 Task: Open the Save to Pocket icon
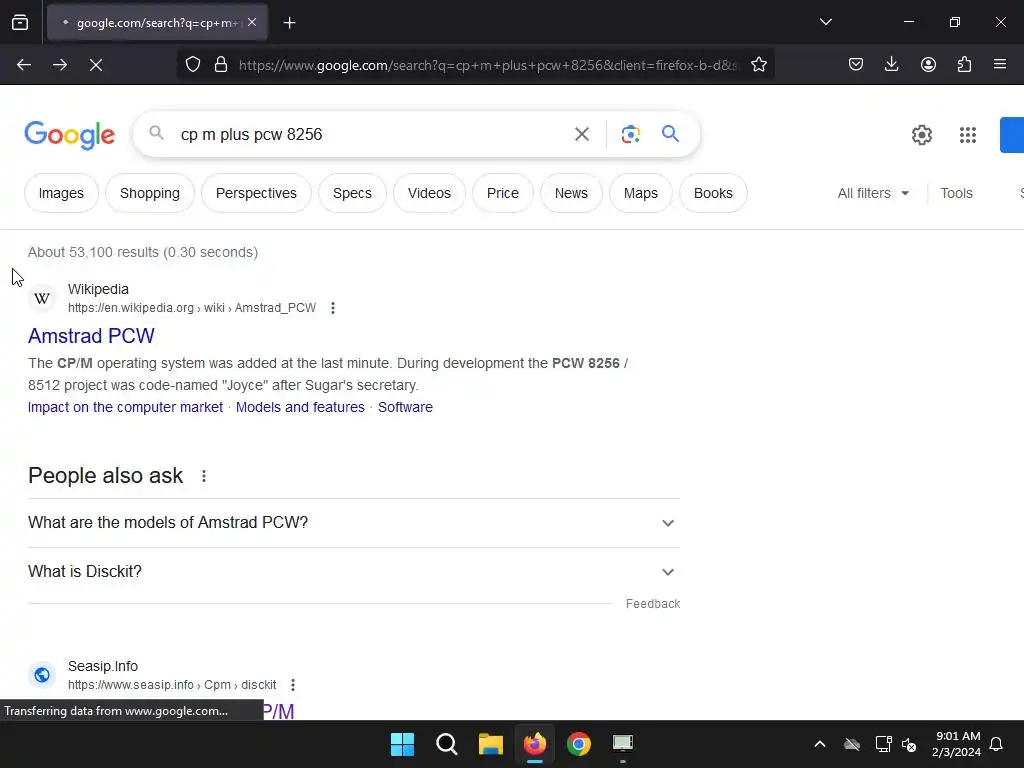856,65
